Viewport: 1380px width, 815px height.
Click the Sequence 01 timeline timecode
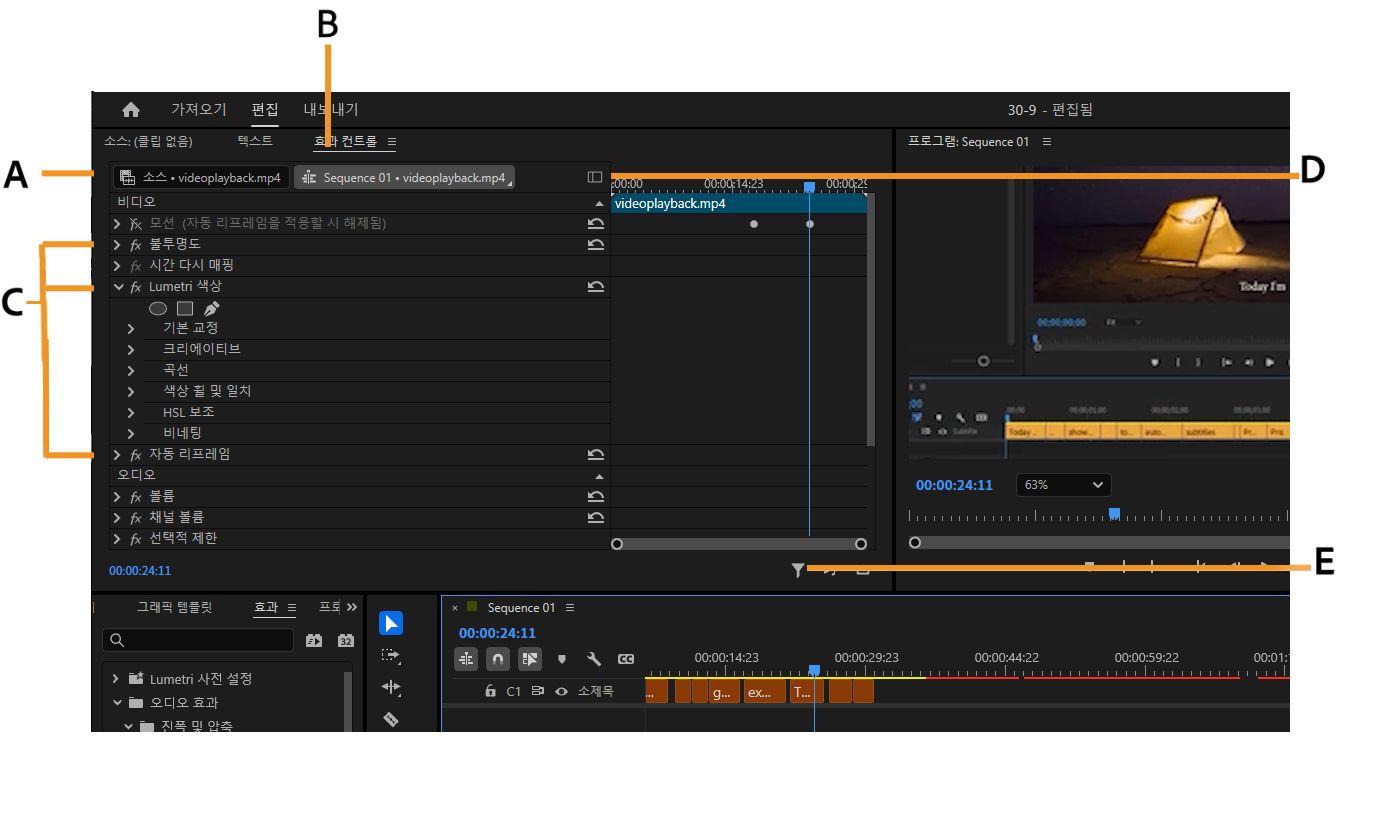click(x=497, y=633)
